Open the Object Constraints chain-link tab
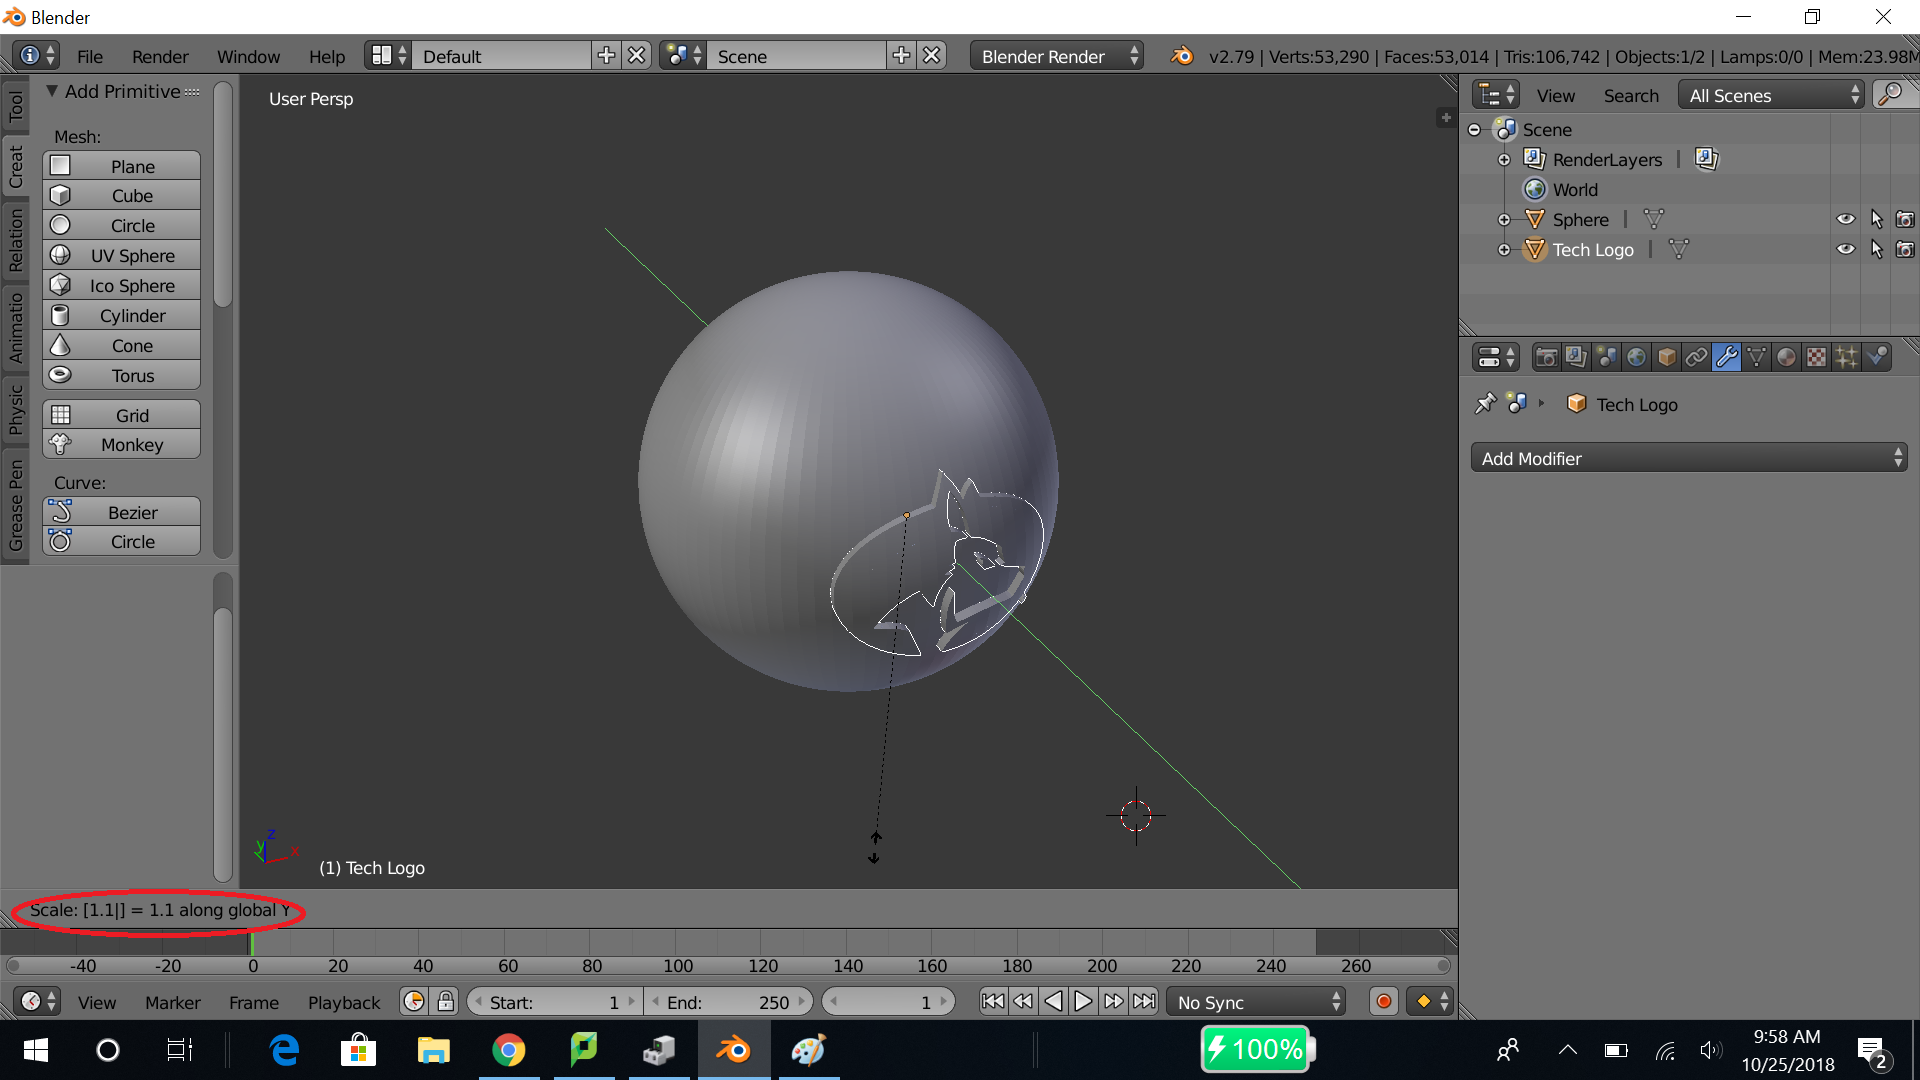The width and height of the screenshot is (1920, 1080). pyautogui.click(x=1696, y=357)
